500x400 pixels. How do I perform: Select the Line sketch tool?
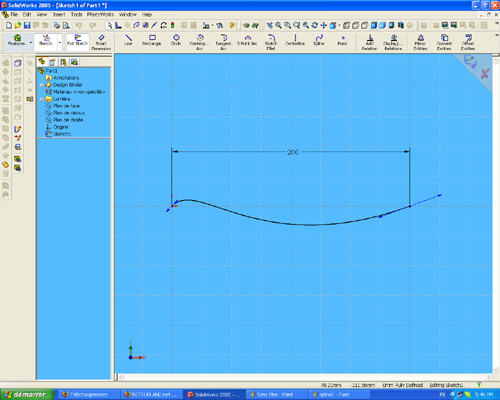[x=128, y=40]
